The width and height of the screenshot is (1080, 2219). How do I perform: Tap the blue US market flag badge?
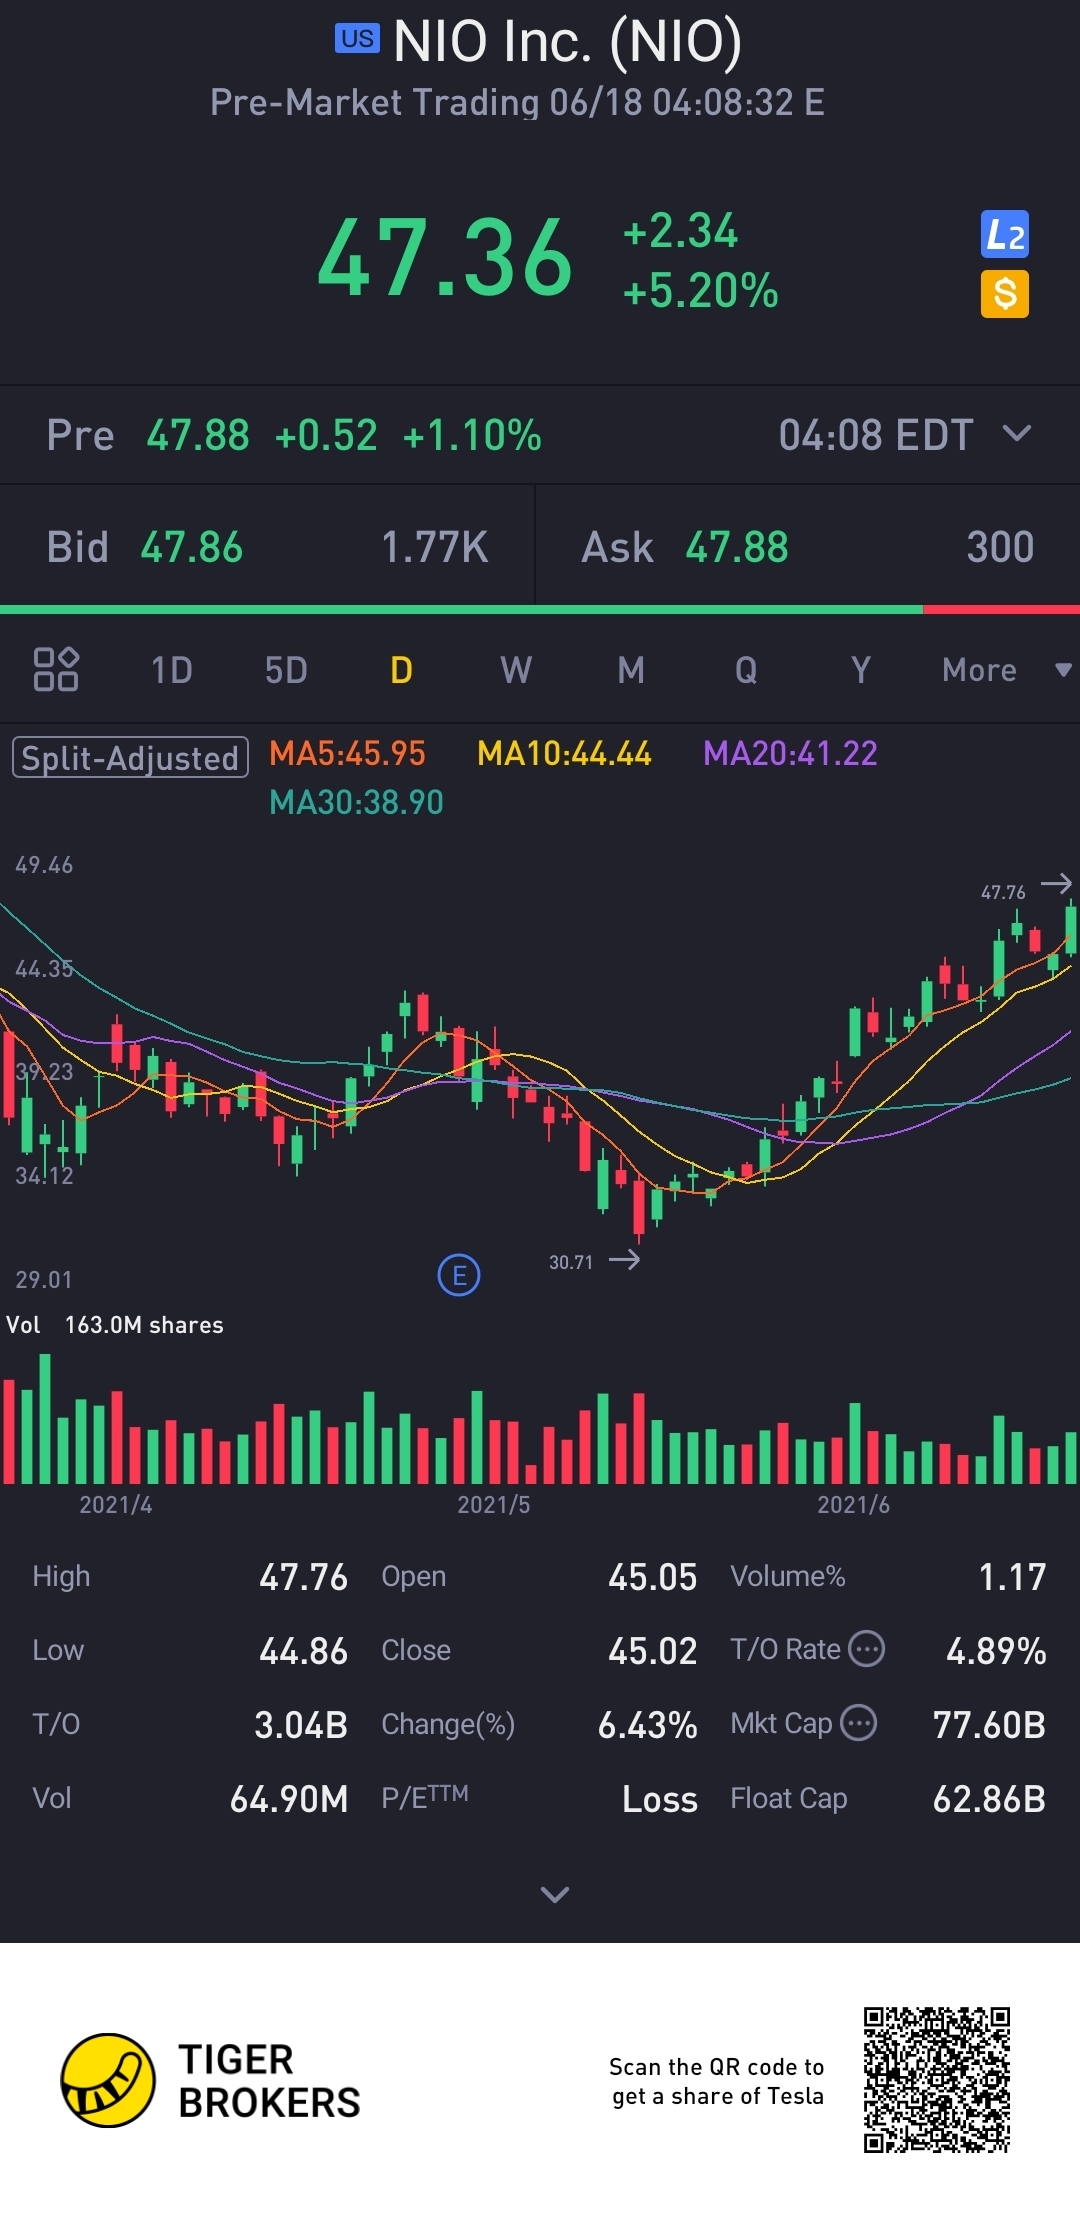pyautogui.click(x=357, y=39)
